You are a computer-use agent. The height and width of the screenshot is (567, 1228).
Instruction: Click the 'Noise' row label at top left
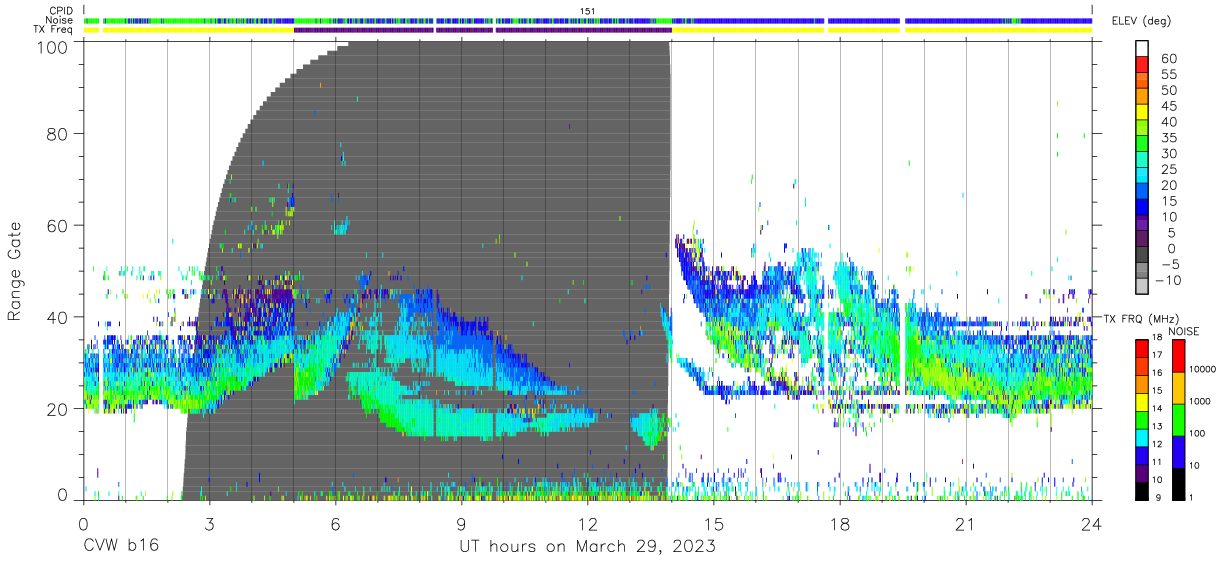61,20
